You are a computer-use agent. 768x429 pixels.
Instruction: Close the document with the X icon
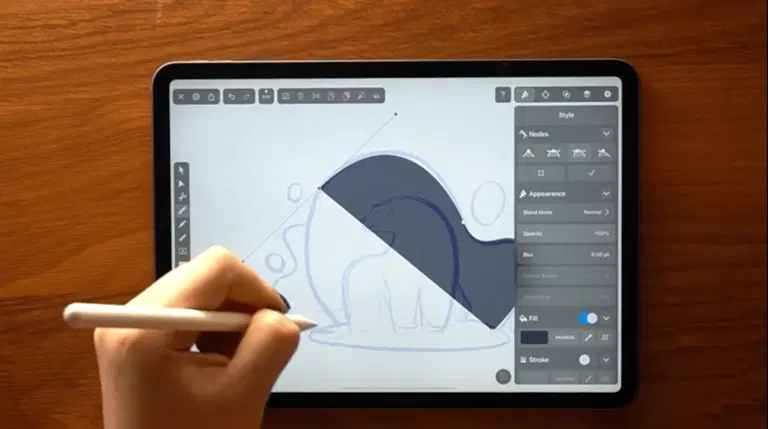(x=181, y=96)
